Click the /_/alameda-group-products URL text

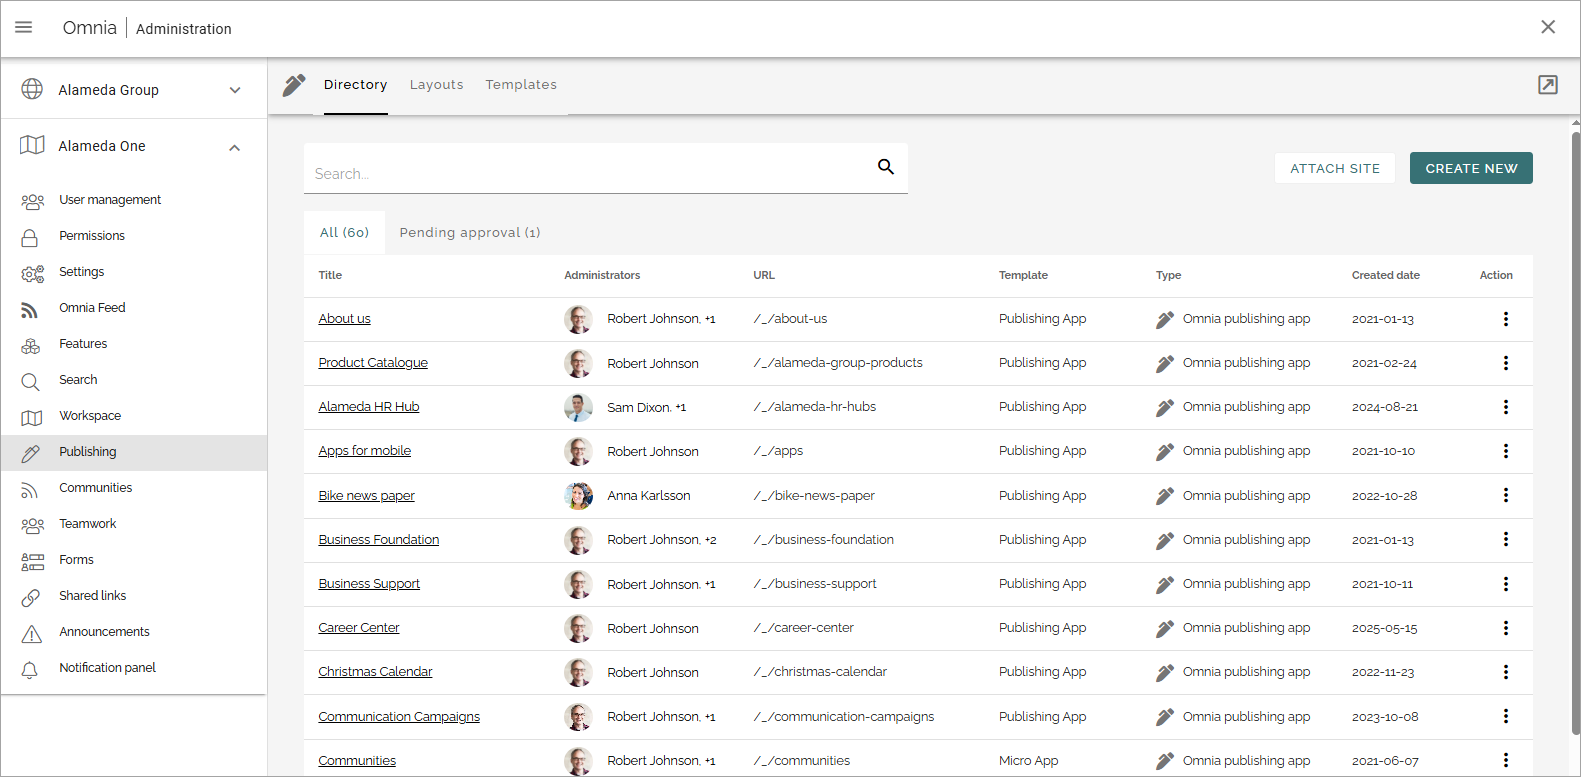point(838,363)
